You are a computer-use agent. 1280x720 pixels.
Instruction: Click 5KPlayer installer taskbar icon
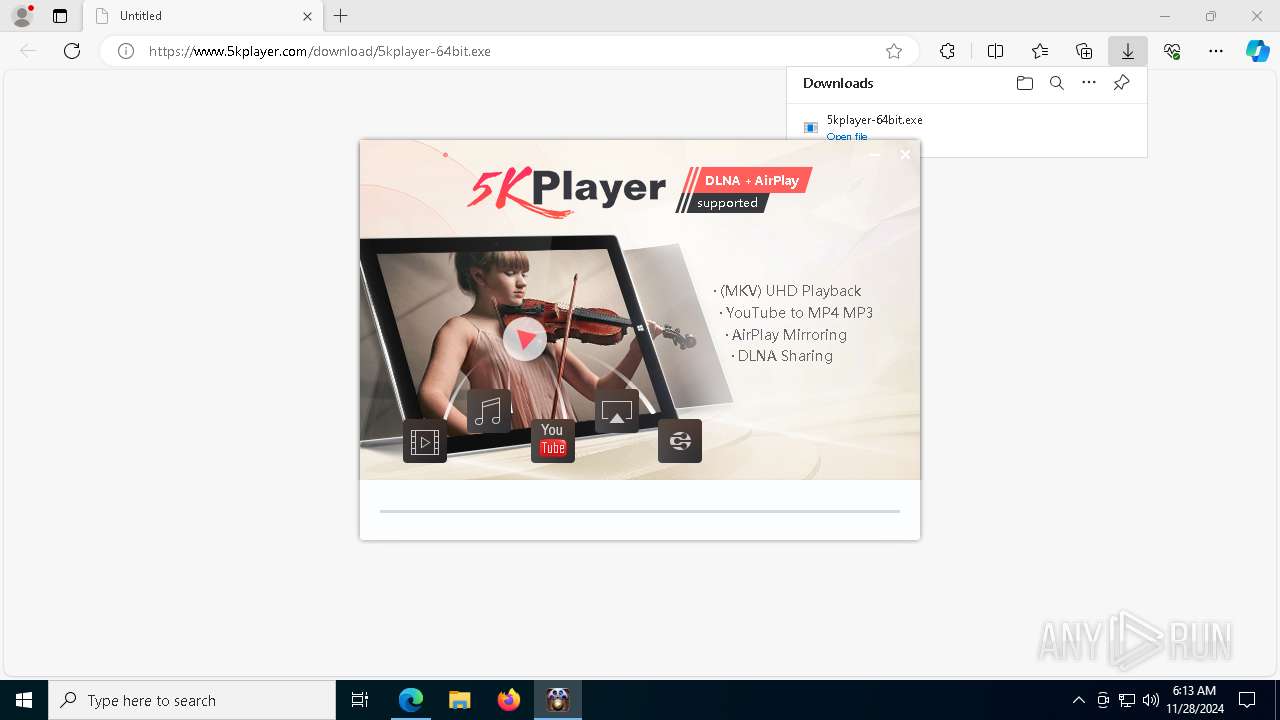click(x=558, y=700)
